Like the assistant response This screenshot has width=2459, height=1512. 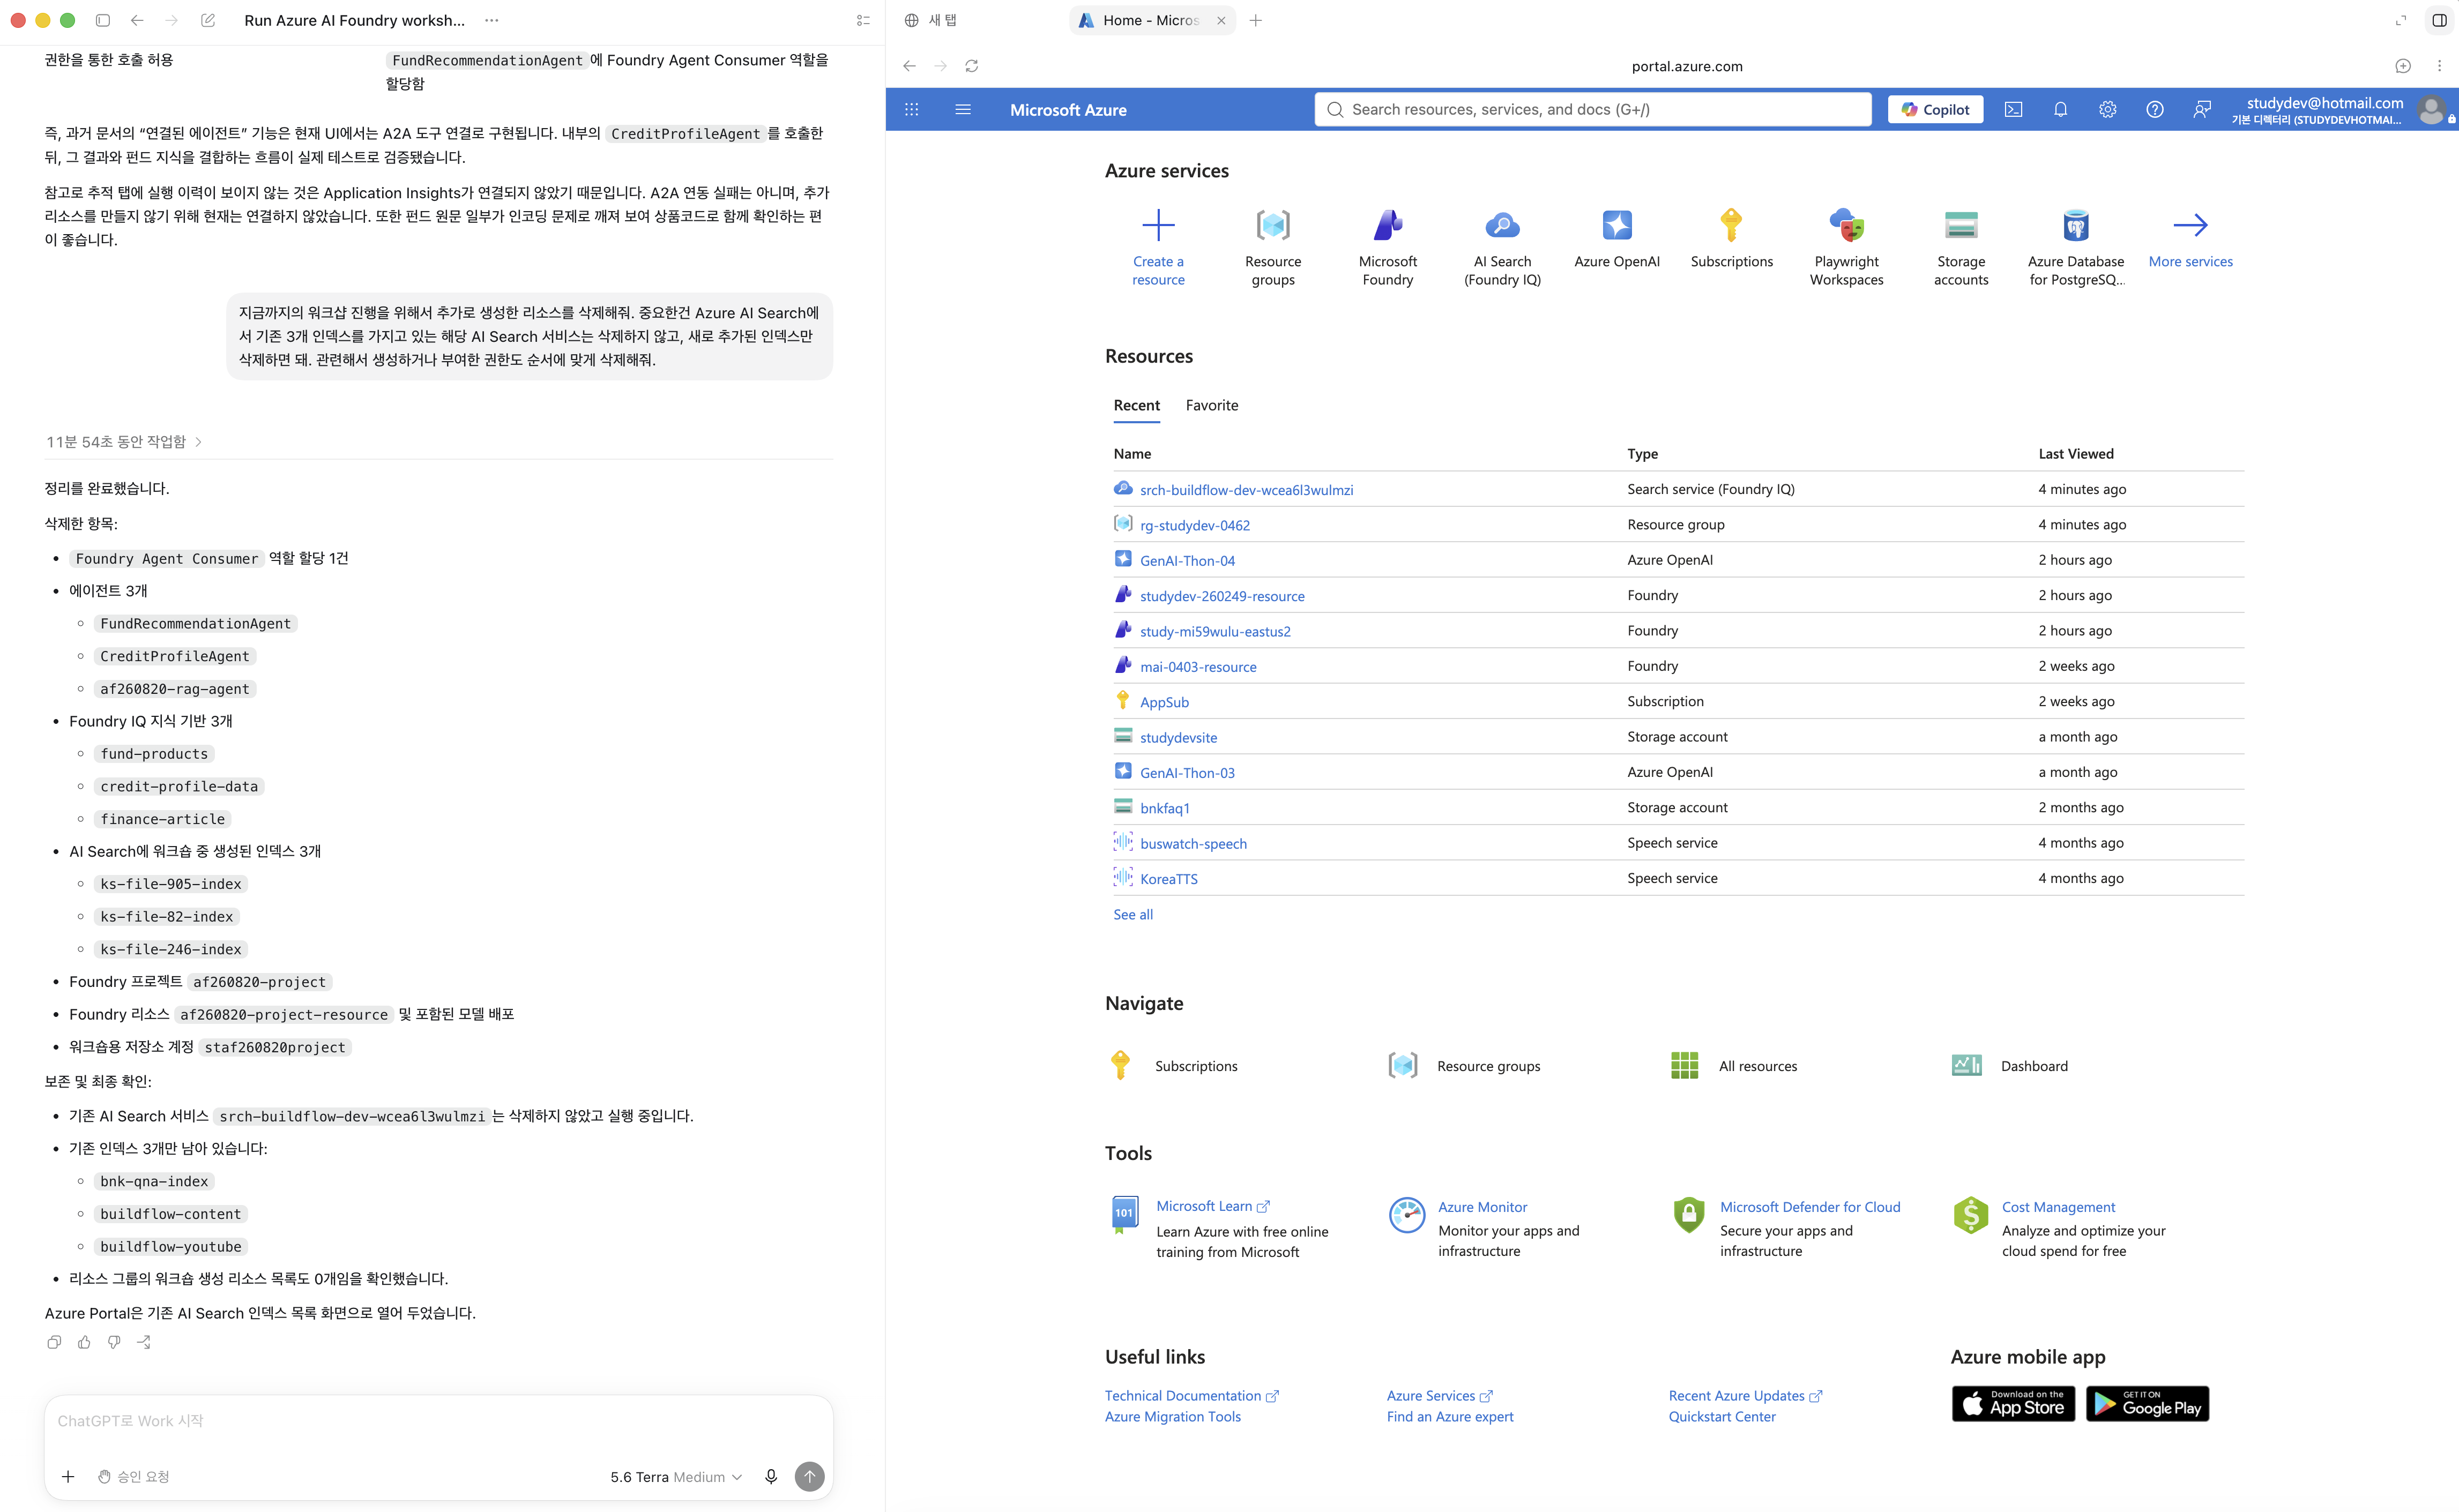click(84, 1342)
